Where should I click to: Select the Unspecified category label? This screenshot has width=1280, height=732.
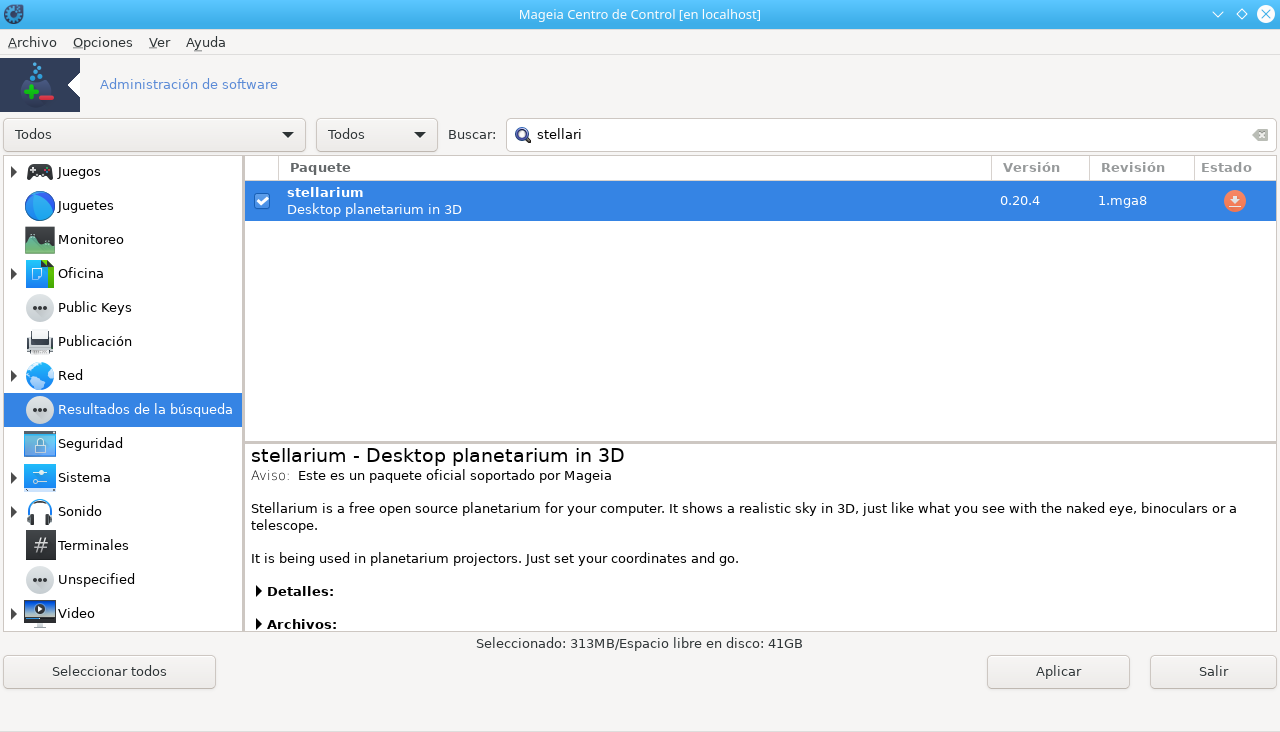tap(96, 580)
